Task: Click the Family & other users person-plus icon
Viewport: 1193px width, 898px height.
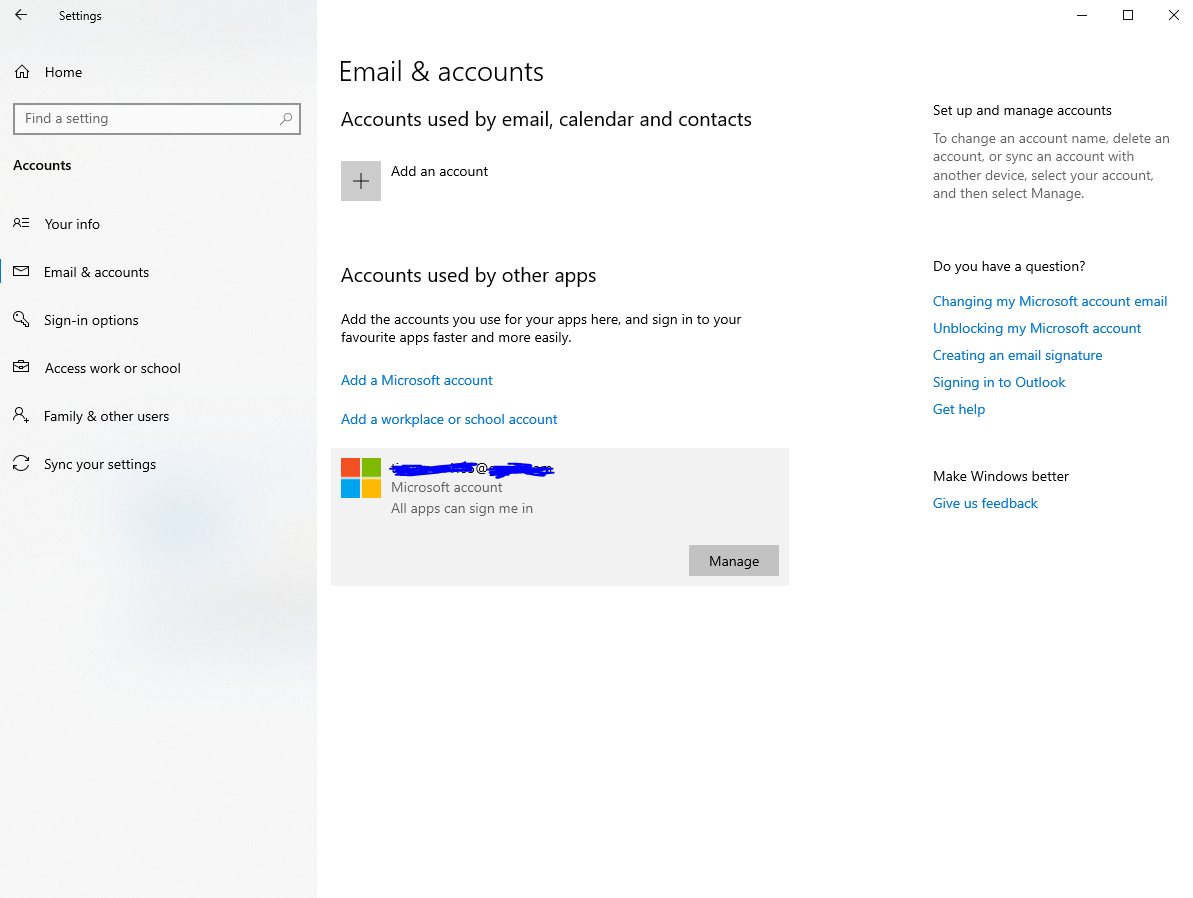Action: point(21,416)
